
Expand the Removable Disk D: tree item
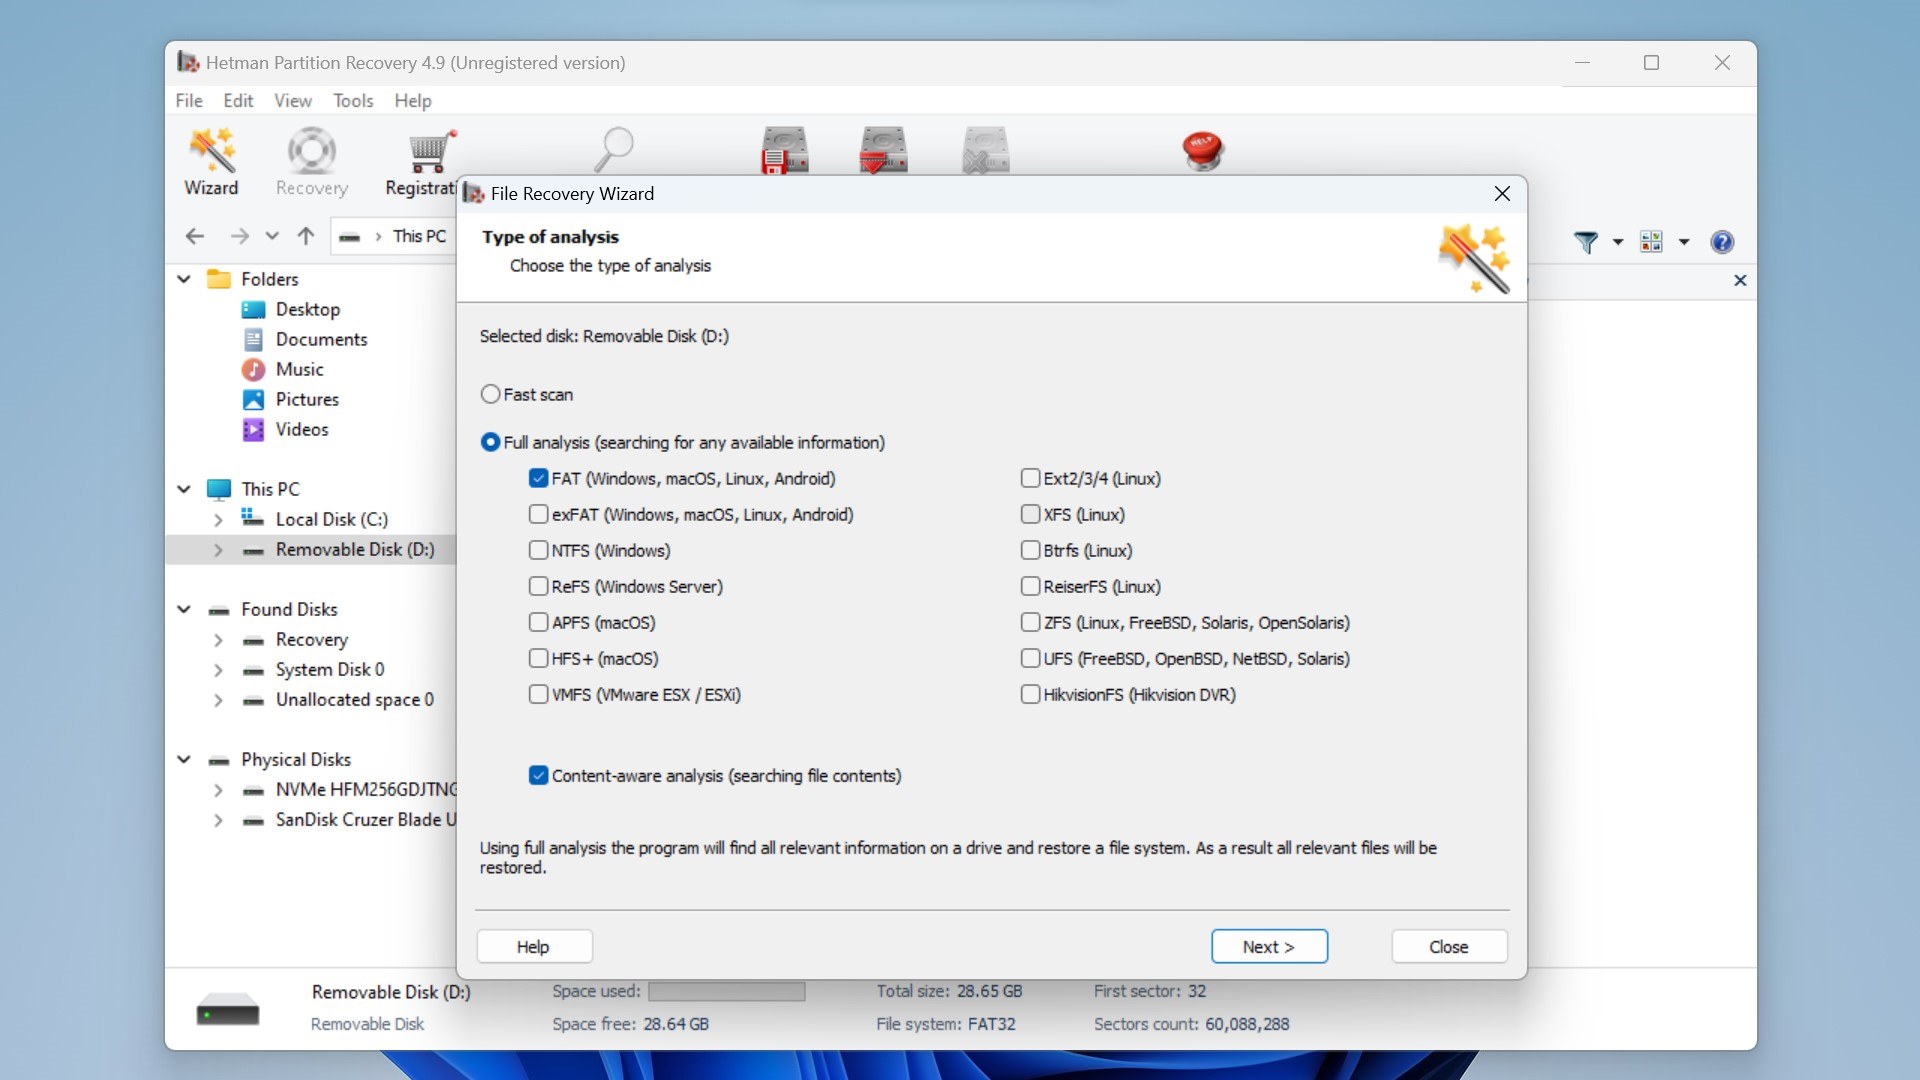[x=215, y=549]
